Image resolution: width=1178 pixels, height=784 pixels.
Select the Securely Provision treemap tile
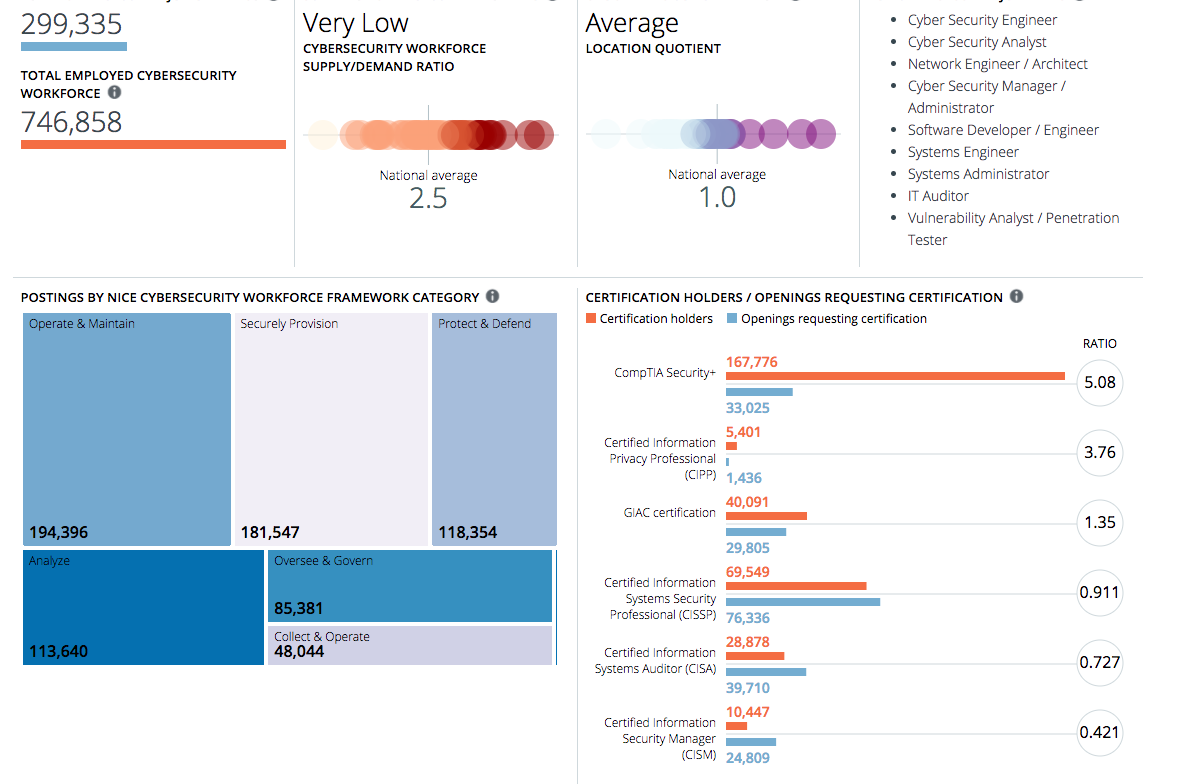click(x=331, y=429)
